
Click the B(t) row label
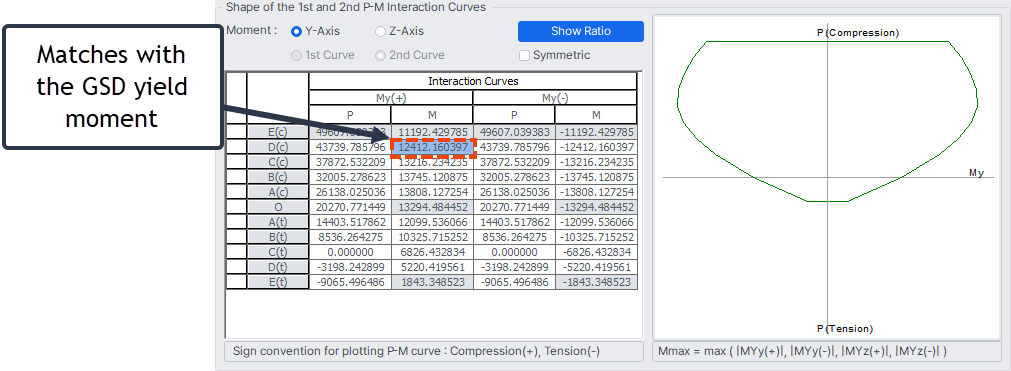click(278, 237)
